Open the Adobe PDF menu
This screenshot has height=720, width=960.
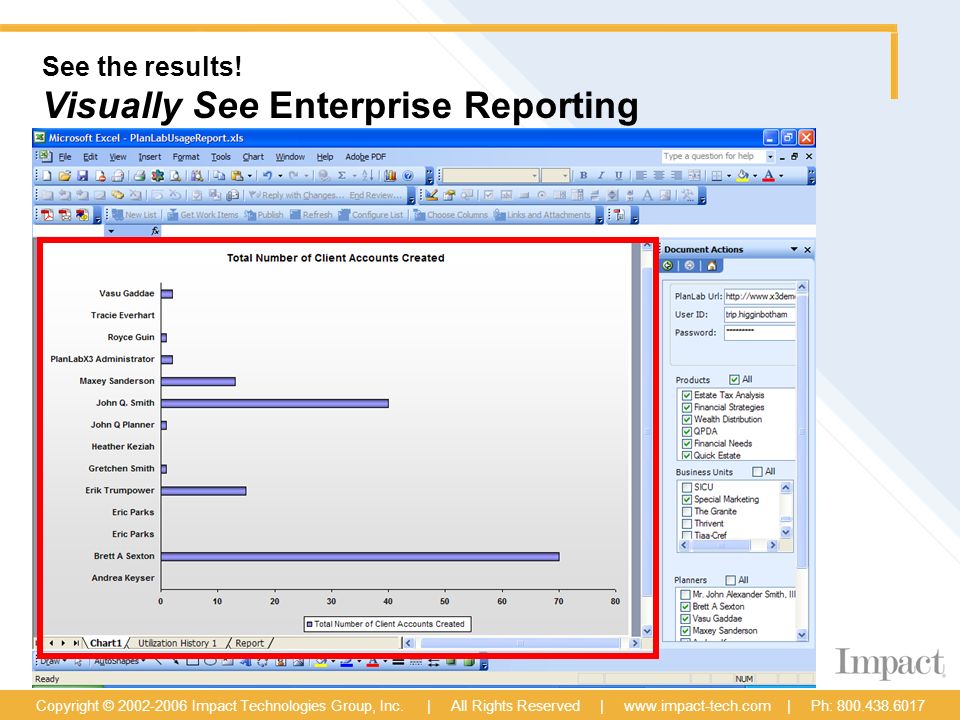[x=366, y=157]
